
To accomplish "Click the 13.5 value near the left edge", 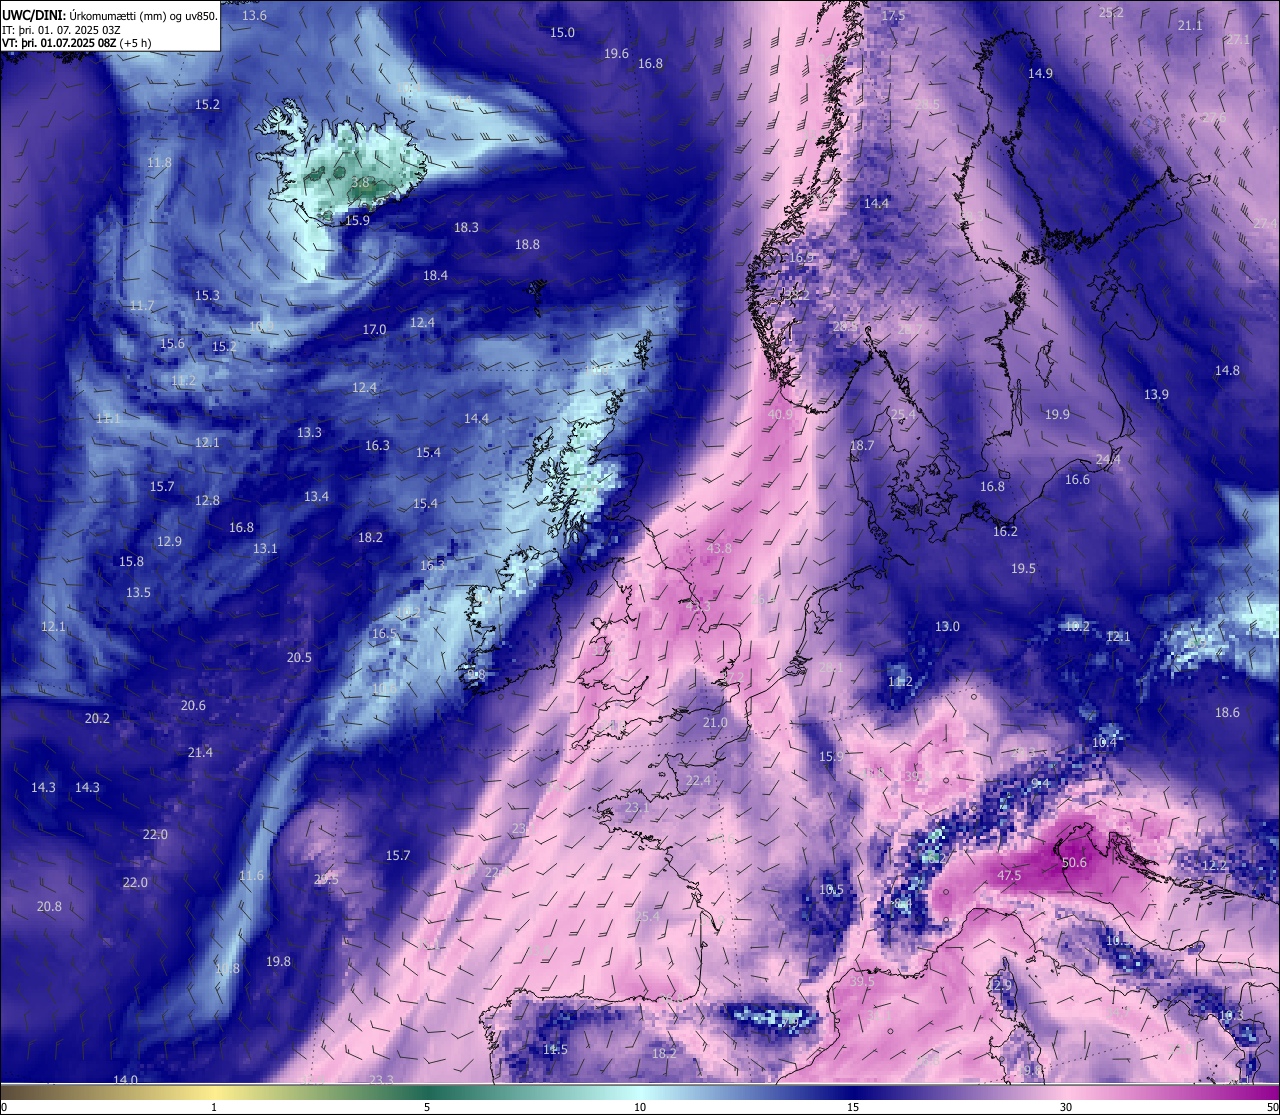I will (138, 592).
